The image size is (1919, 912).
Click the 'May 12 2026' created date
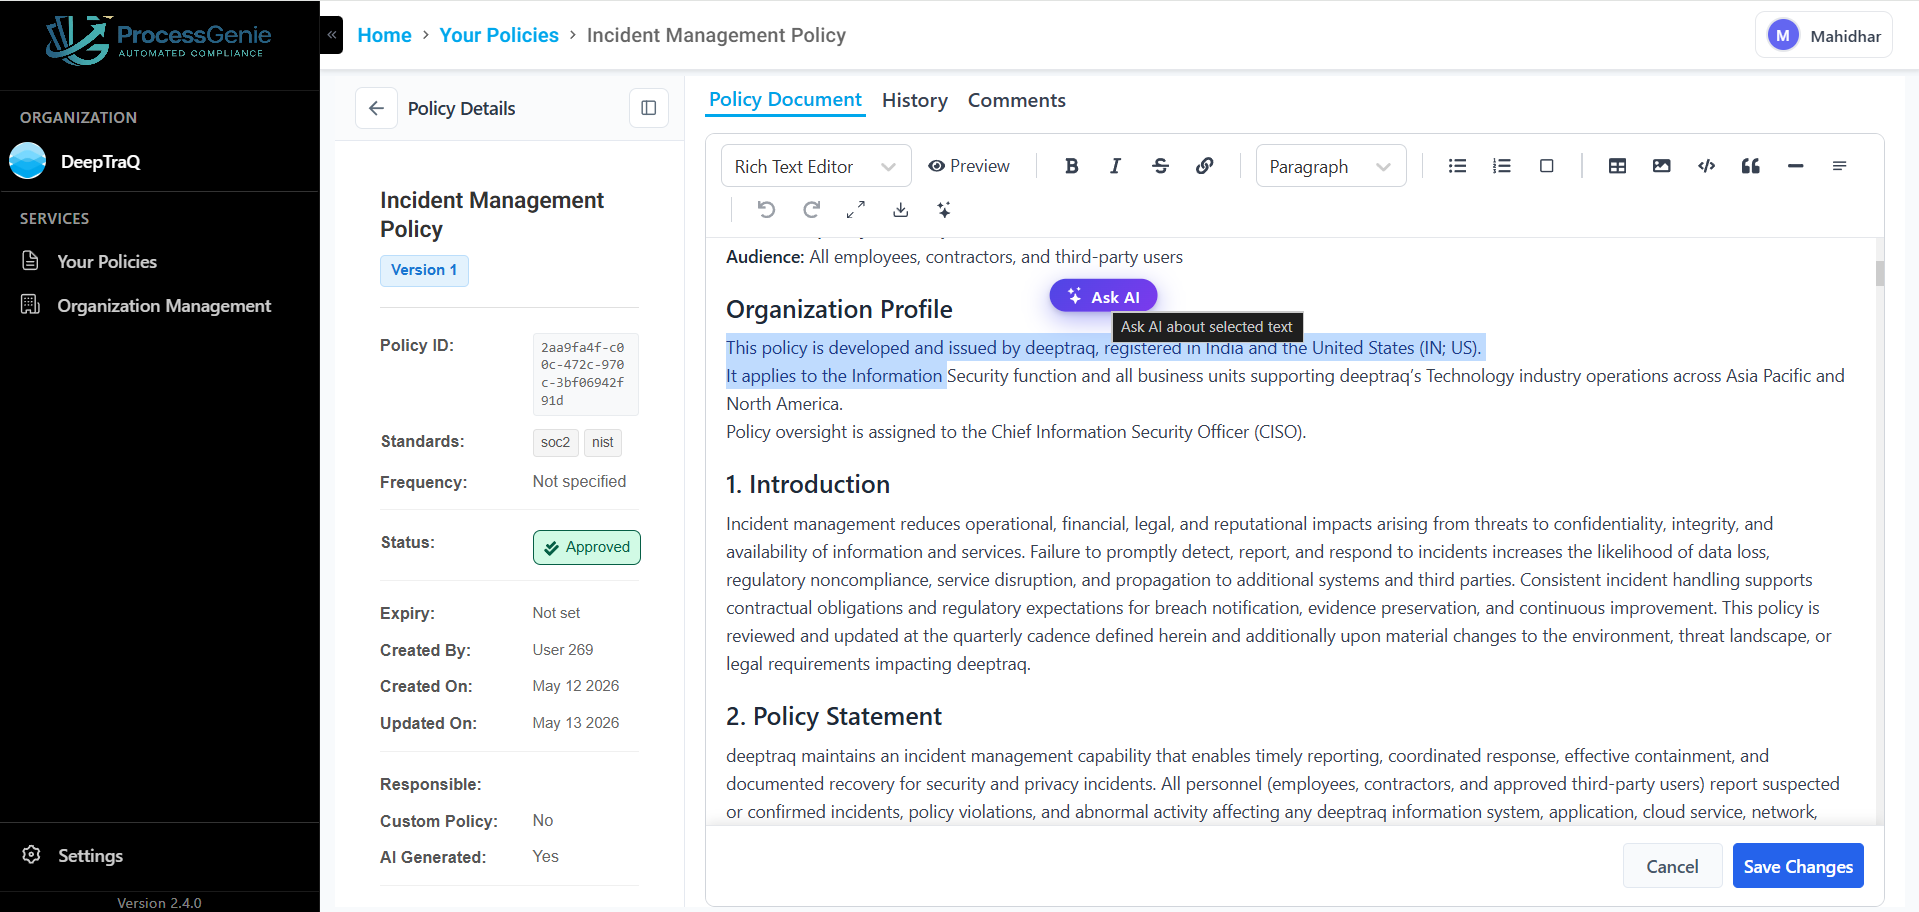[576, 685]
